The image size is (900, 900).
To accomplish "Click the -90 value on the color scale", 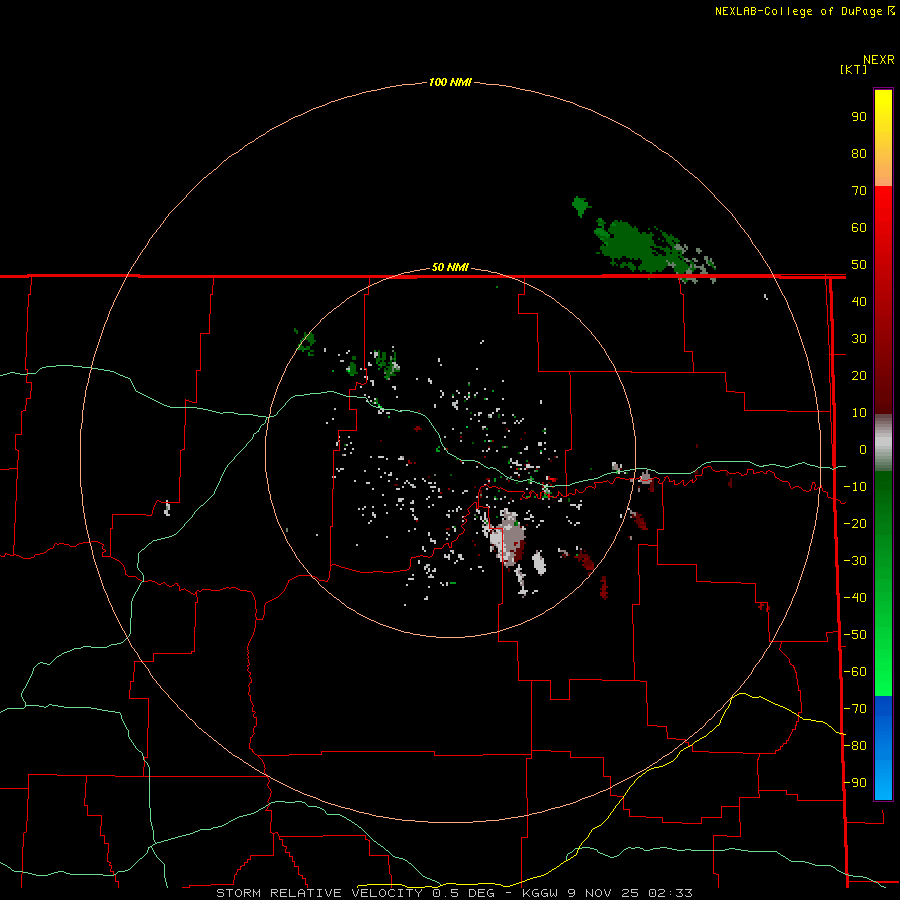I will click(855, 783).
